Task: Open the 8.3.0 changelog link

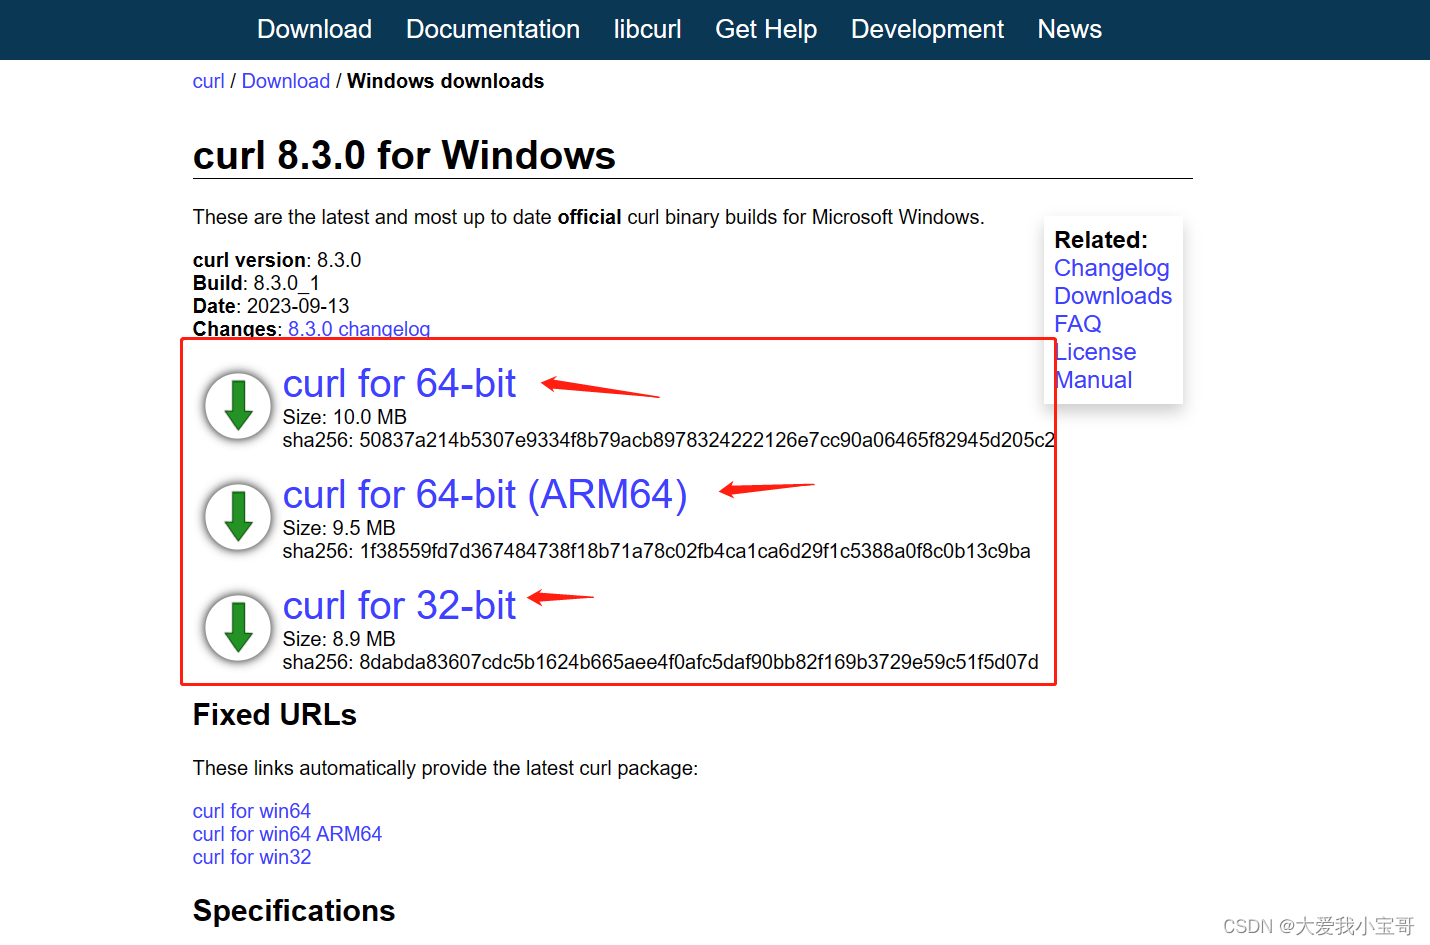Action: pyautogui.click(x=359, y=329)
